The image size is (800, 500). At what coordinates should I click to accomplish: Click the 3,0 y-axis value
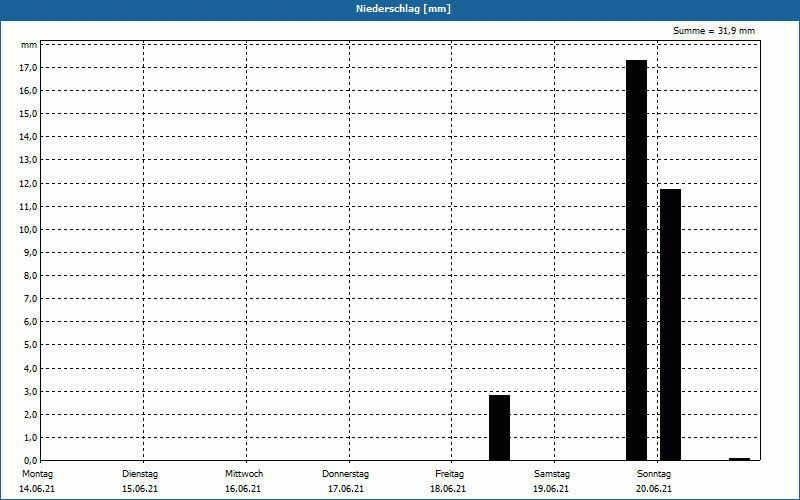pos(31,391)
